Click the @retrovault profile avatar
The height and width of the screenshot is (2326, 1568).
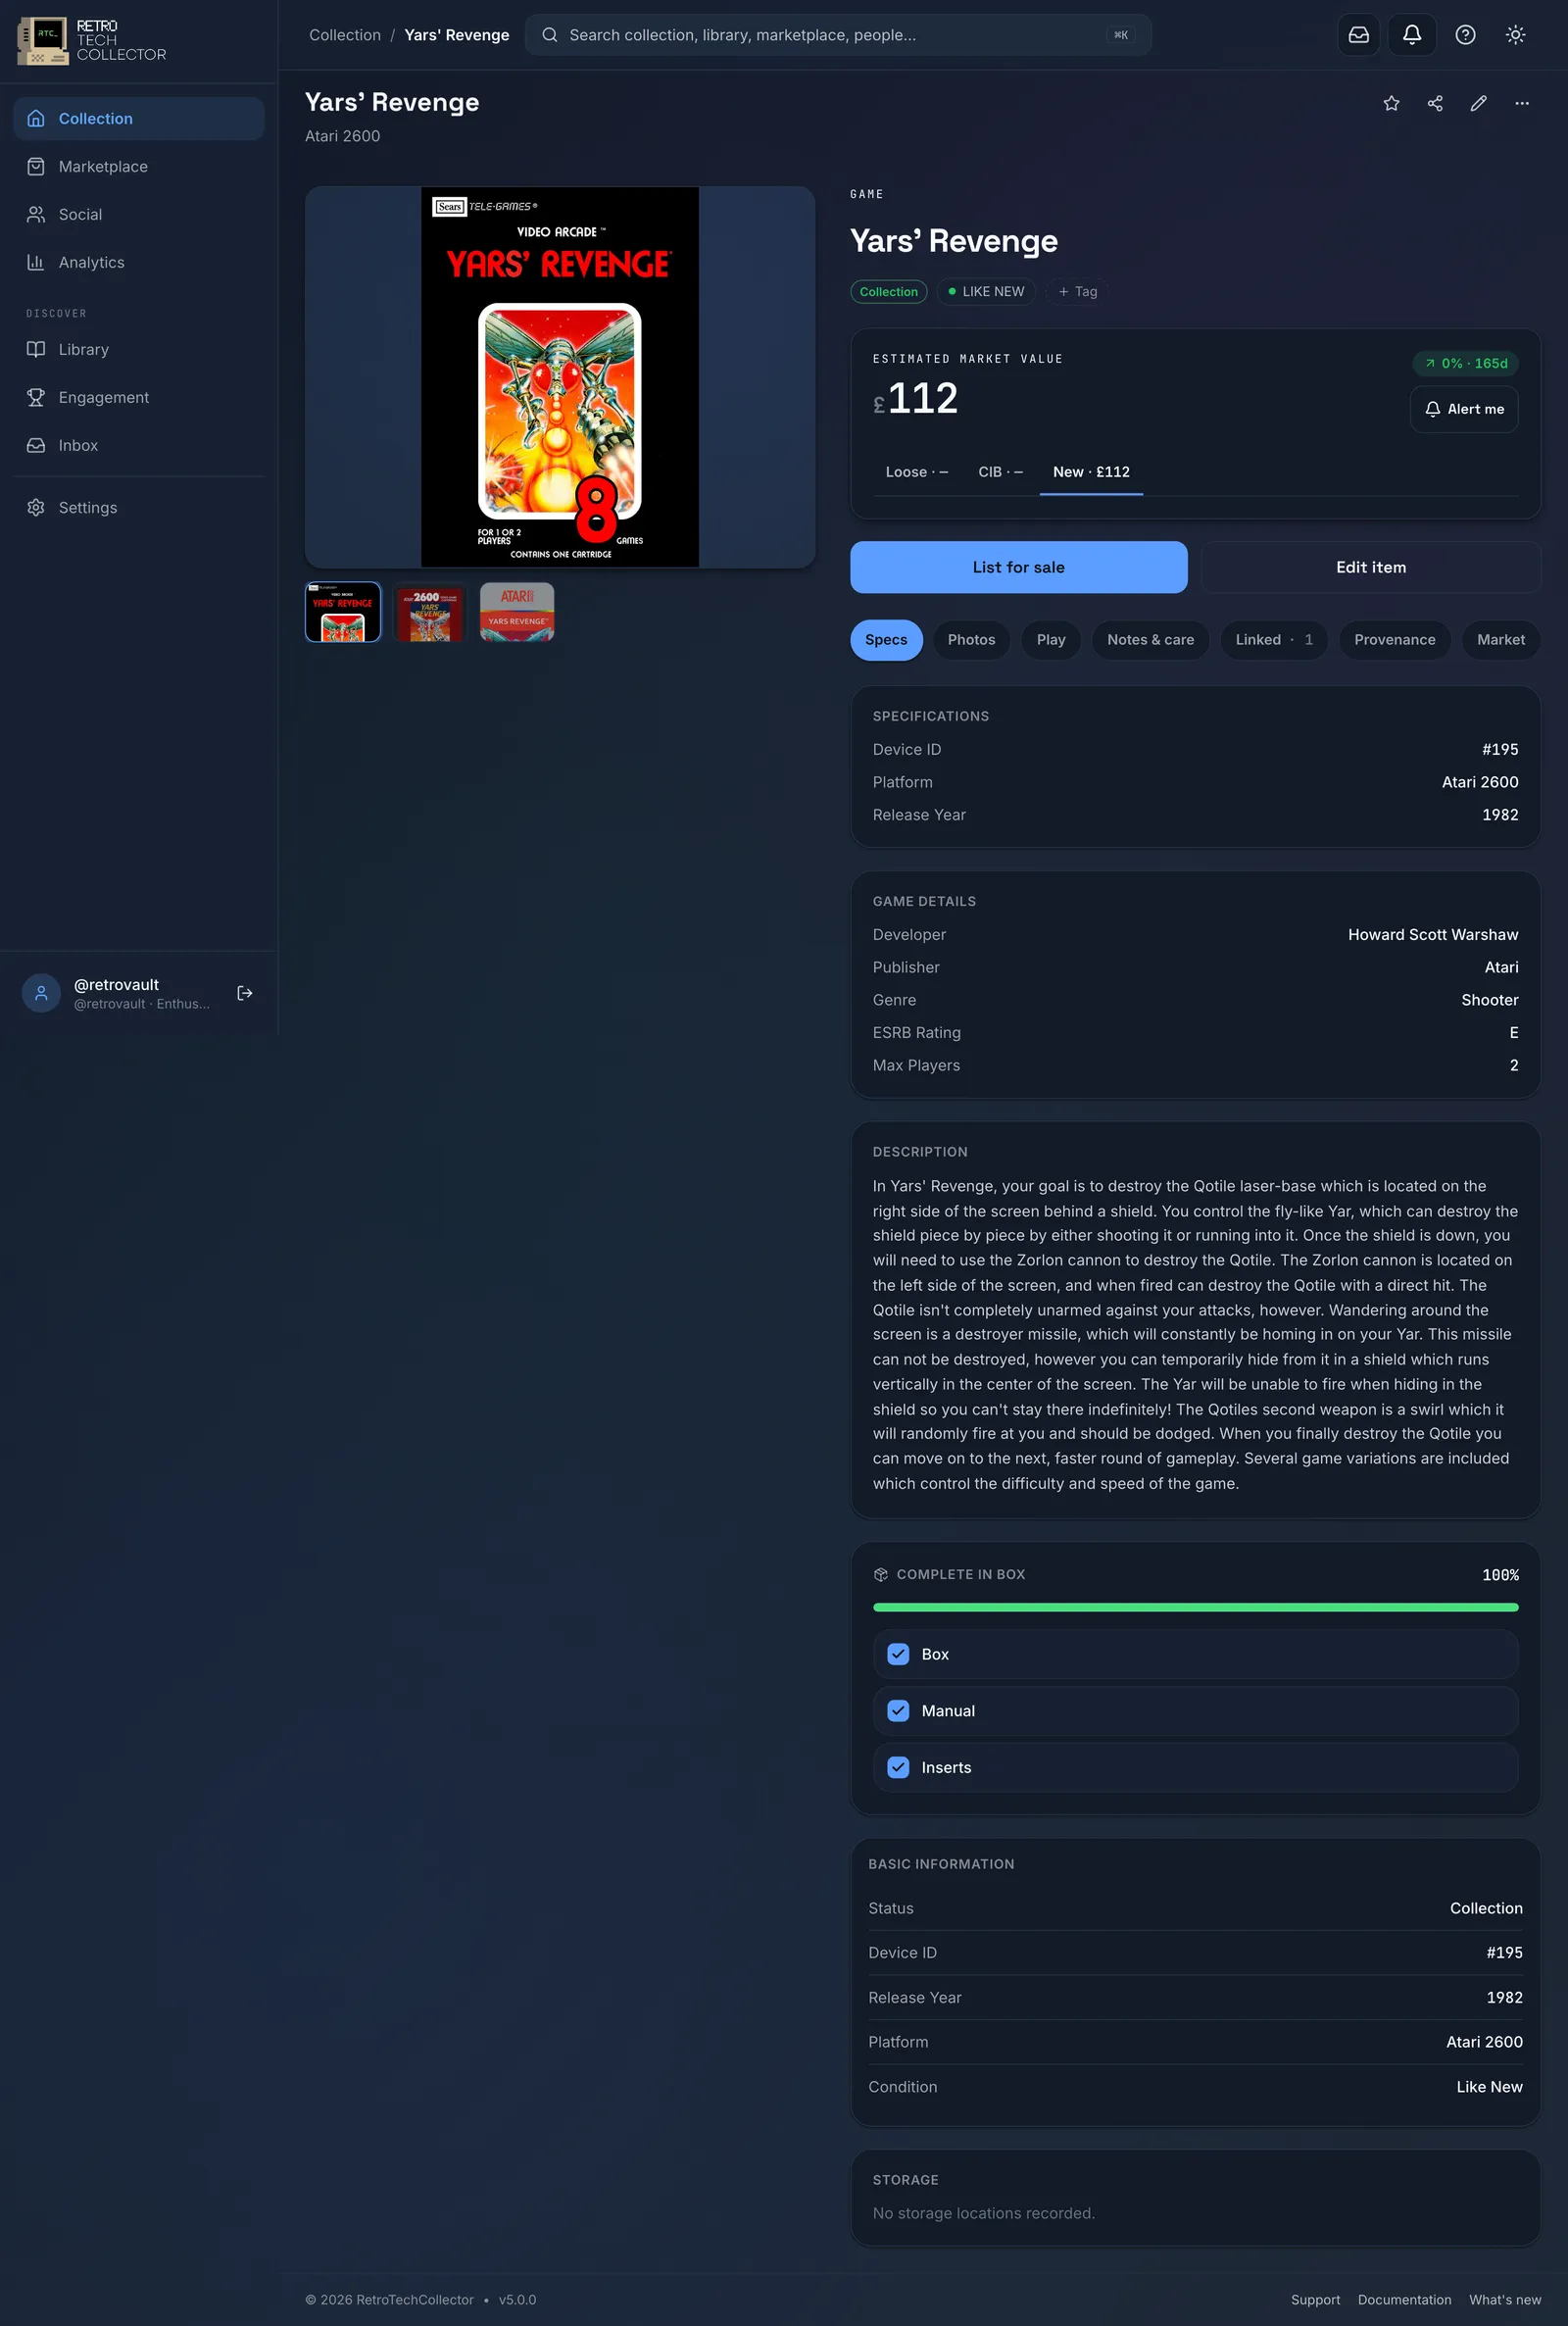coord(41,993)
